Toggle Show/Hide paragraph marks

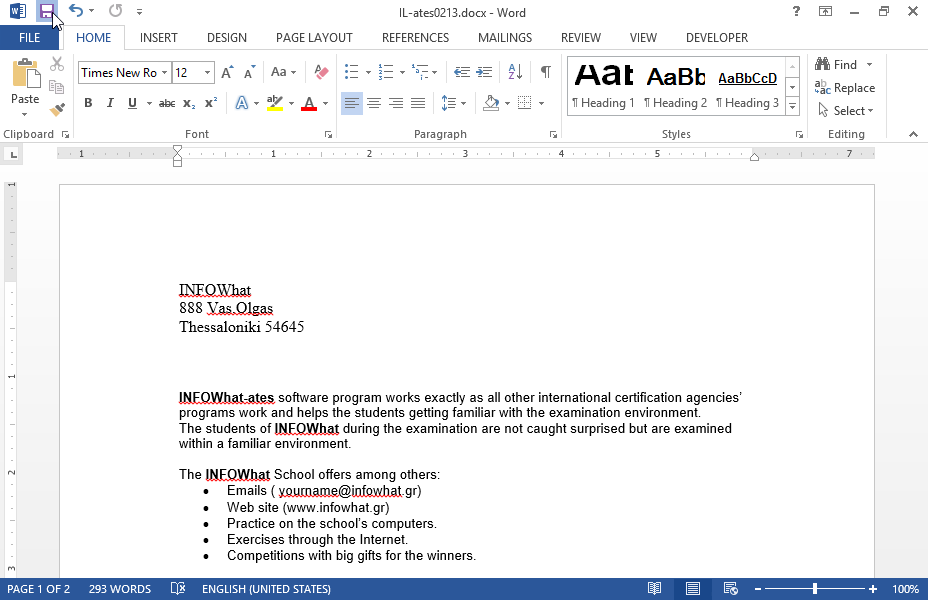click(546, 72)
